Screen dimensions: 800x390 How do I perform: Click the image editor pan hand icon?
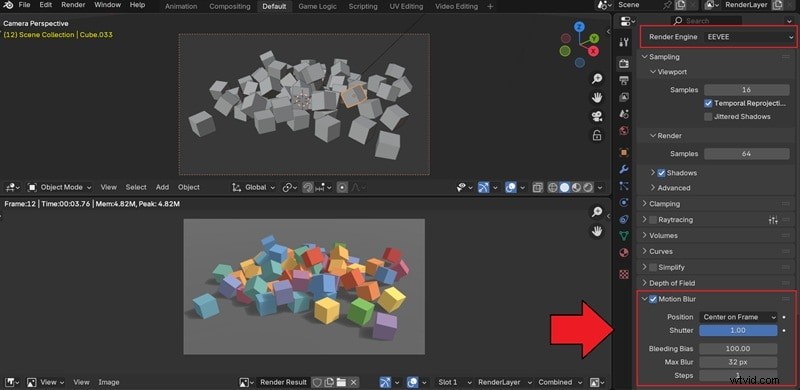coord(596,231)
